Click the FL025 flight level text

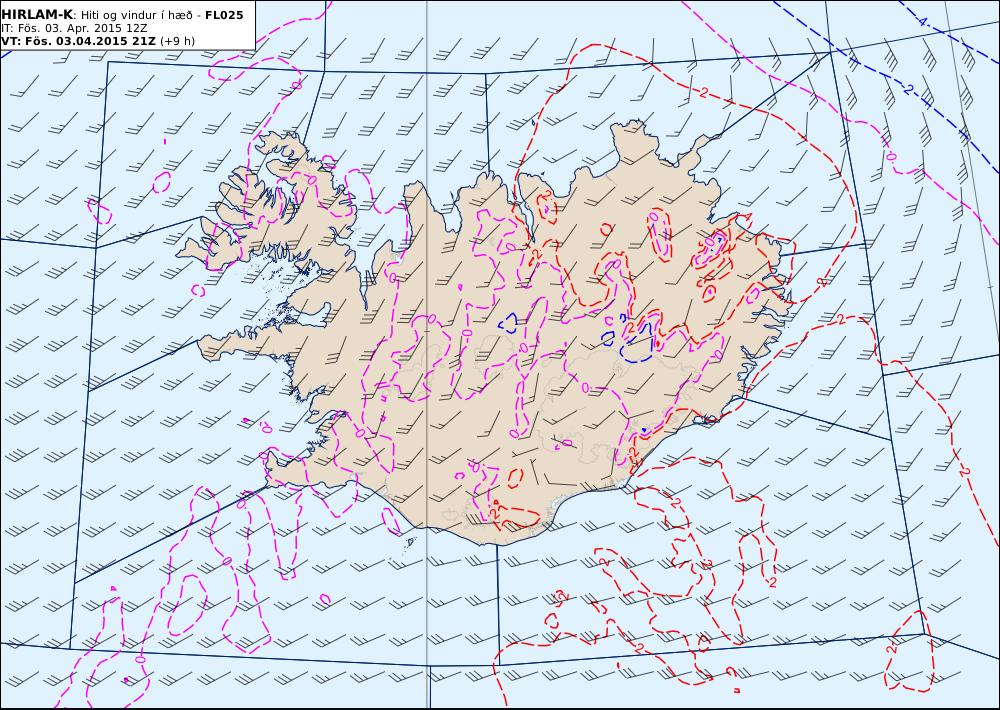point(224,15)
